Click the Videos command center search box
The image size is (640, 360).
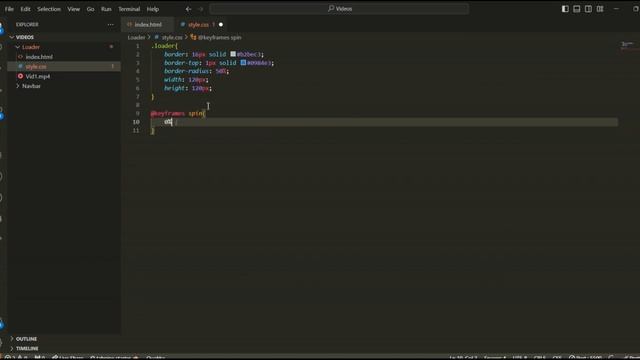[x=339, y=9]
